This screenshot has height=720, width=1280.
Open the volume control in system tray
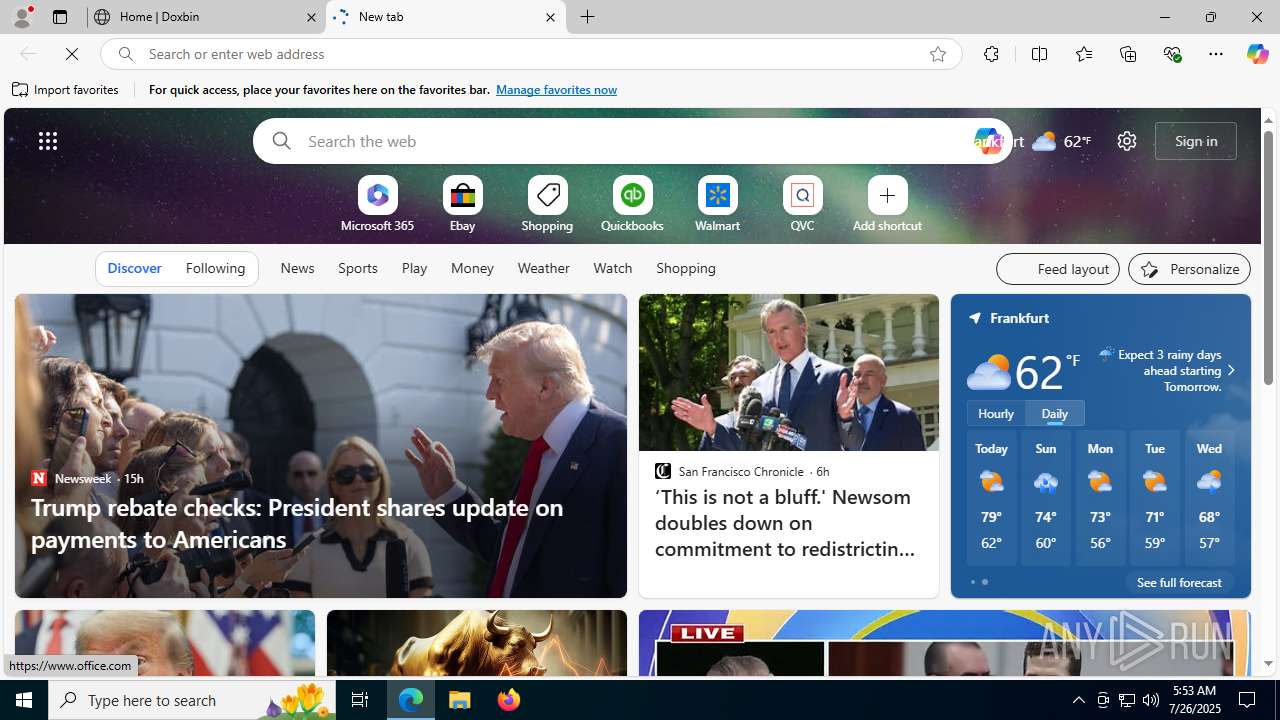[1151, 700]
